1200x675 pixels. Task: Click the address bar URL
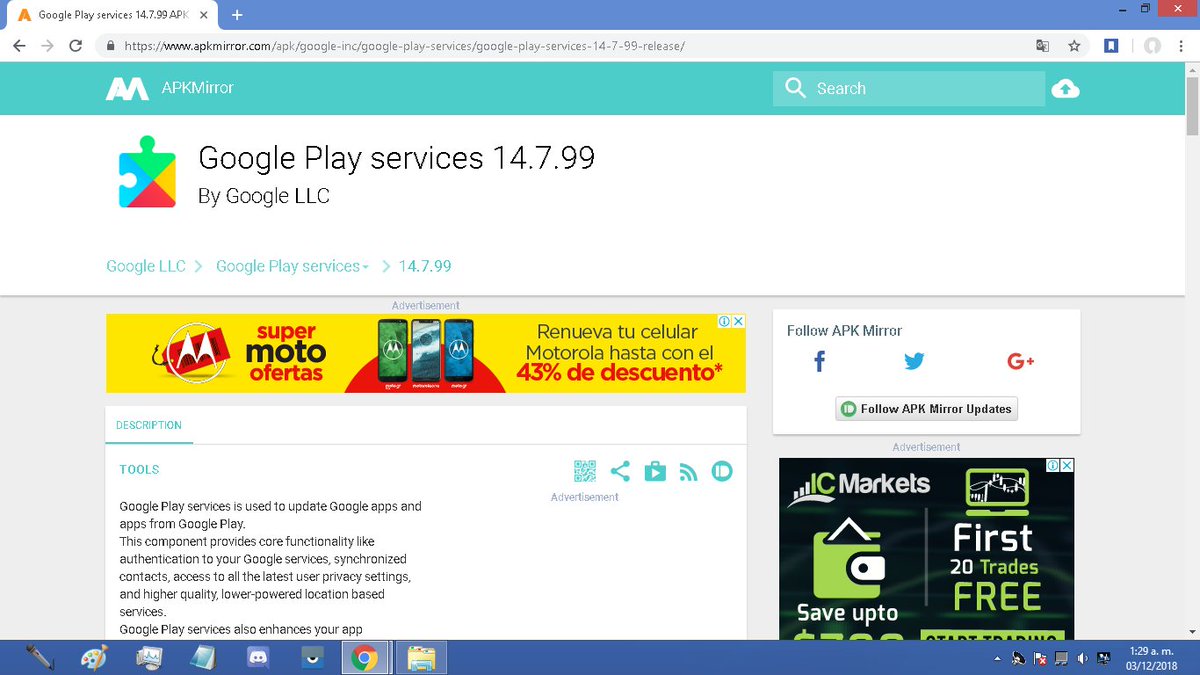coord(404,46)
